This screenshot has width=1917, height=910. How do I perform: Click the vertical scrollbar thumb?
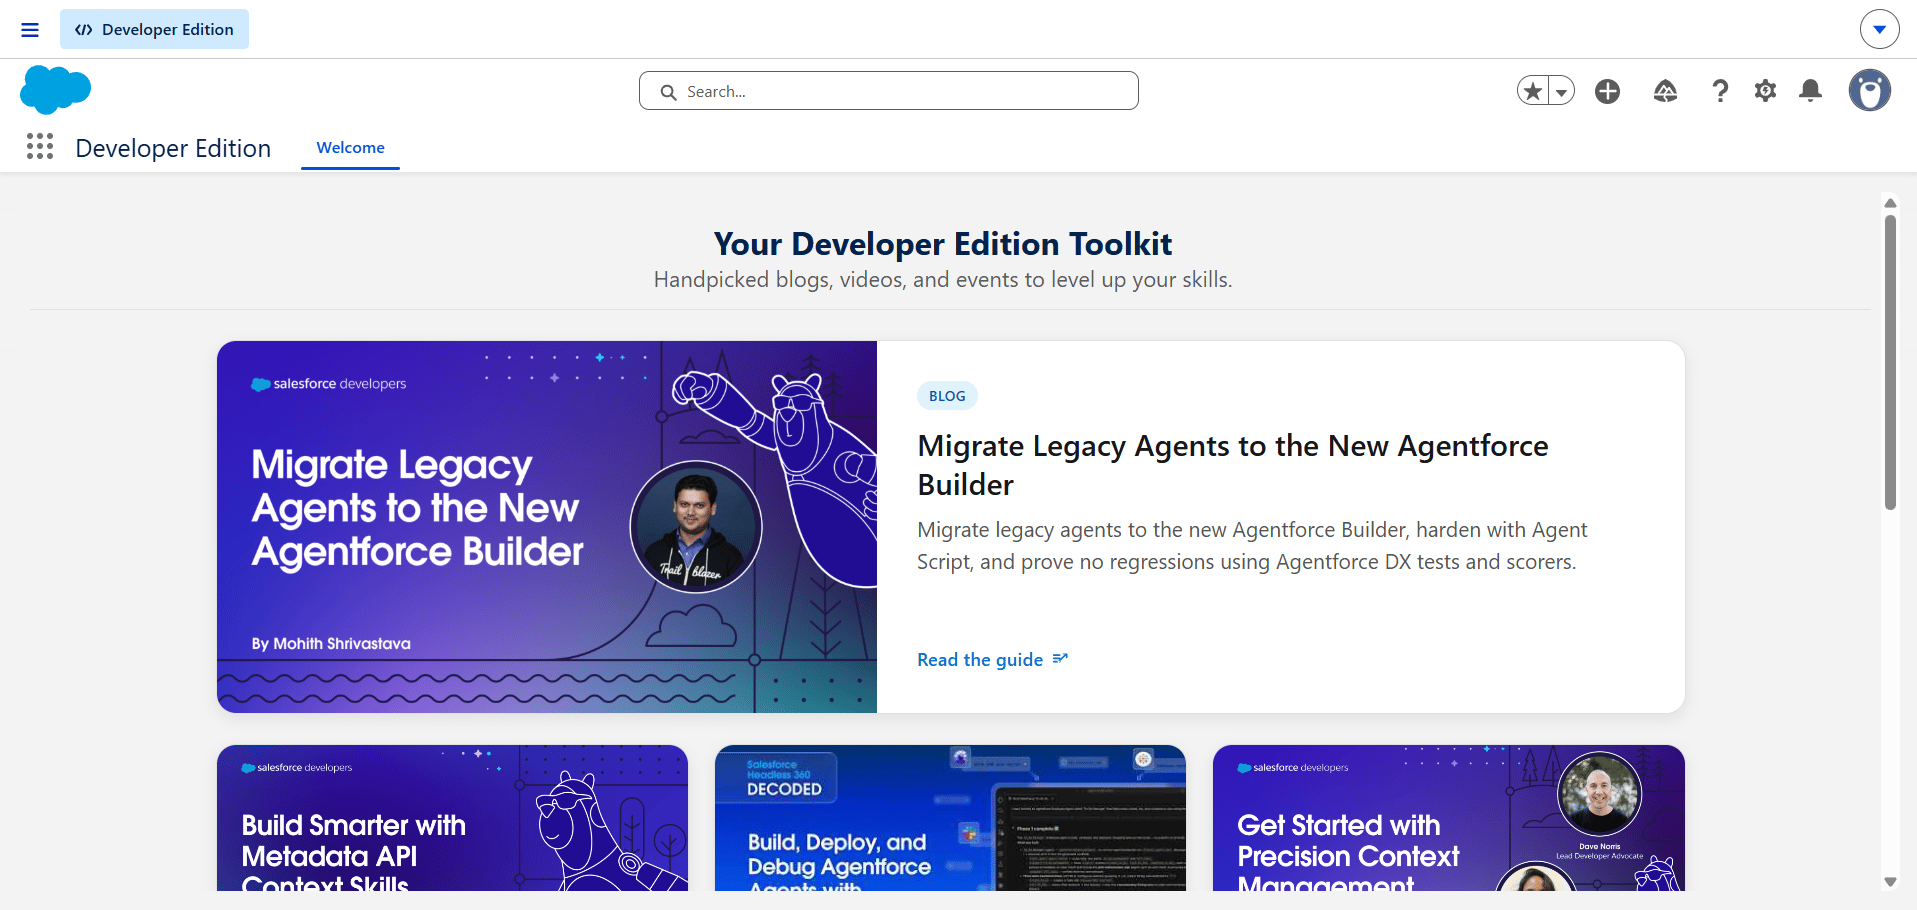[x=1890, y=362]
